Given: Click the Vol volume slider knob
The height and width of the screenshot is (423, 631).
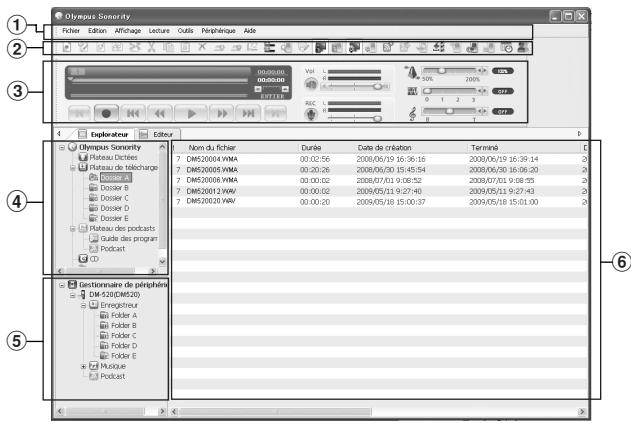Looking at the screenshot, I should tap(377, 86).
